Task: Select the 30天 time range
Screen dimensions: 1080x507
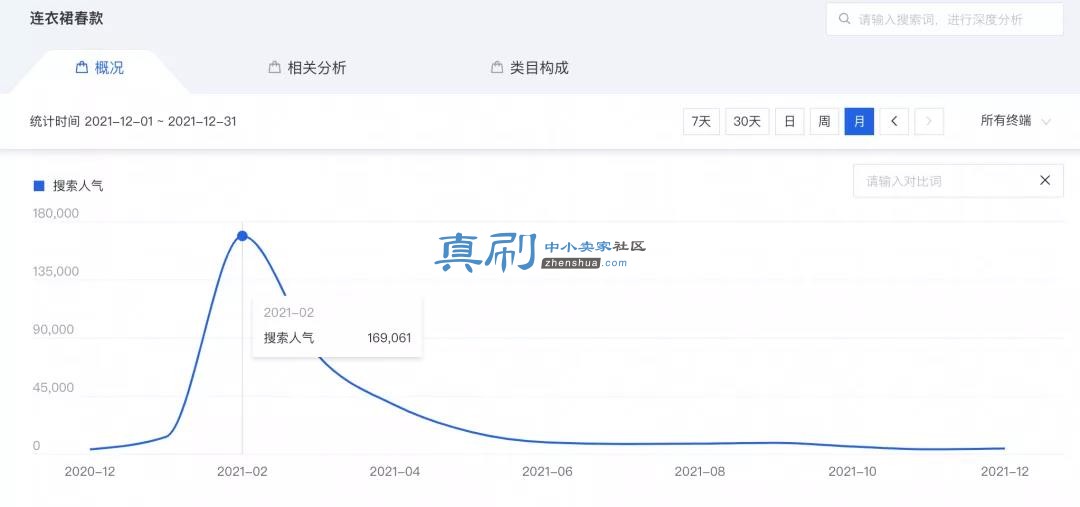Action: (x=747, y=121)
